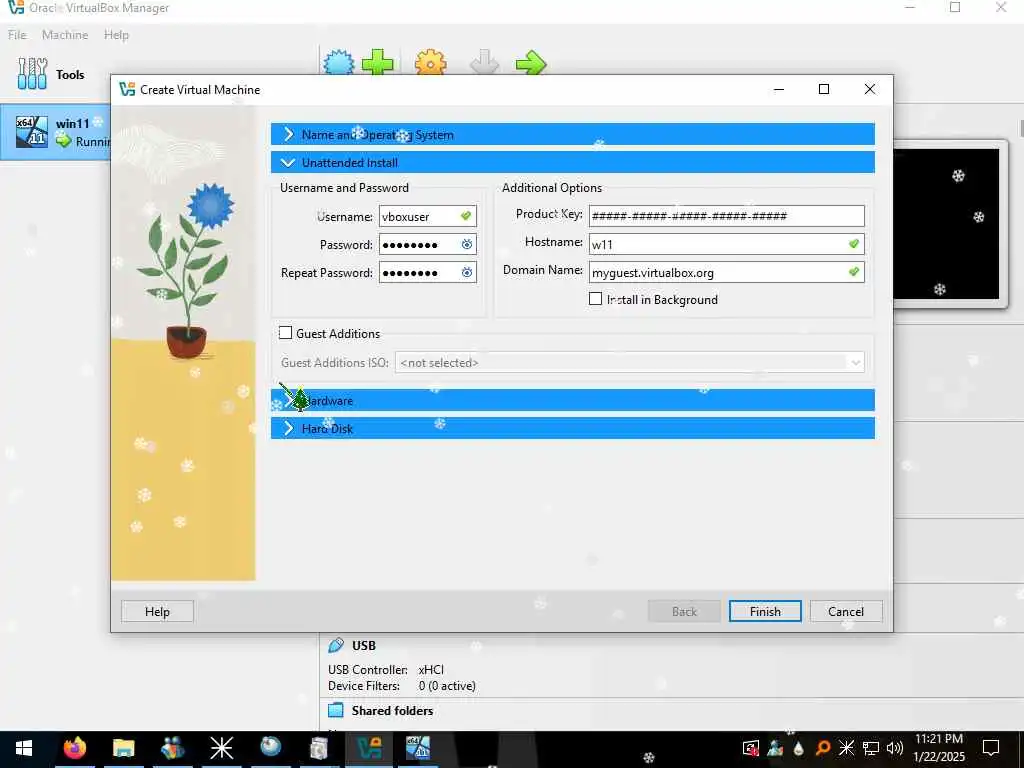Open the File menu in VirtualBox Manager
1024x768 pixels.
click(x=17, y=35)
